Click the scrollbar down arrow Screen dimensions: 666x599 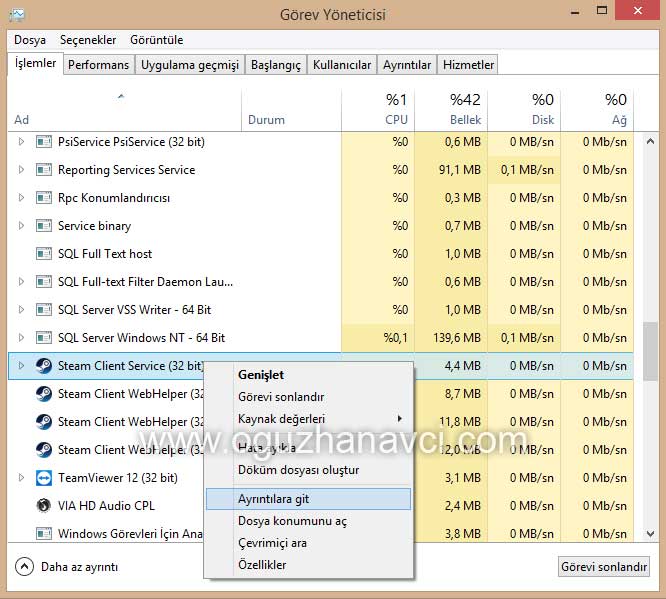coord(650,534)
